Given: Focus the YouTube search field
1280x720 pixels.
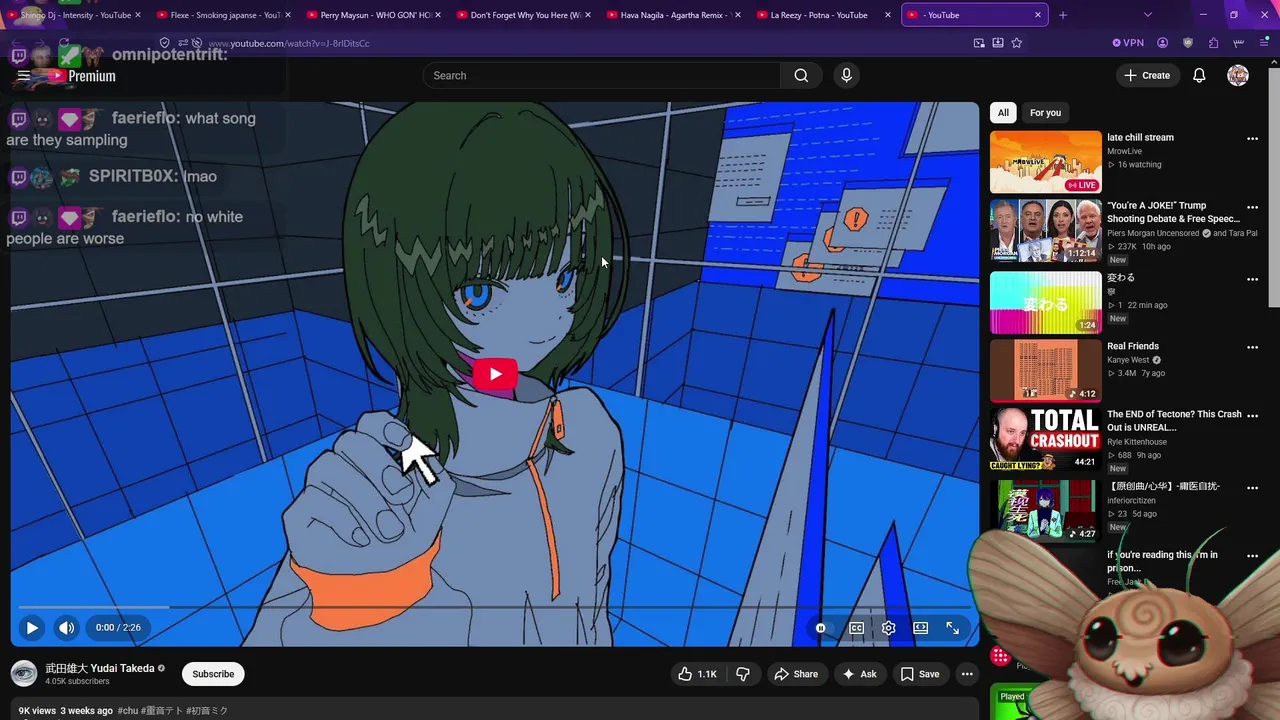Looking at the screenshot, I should click(x=601, y=76).
